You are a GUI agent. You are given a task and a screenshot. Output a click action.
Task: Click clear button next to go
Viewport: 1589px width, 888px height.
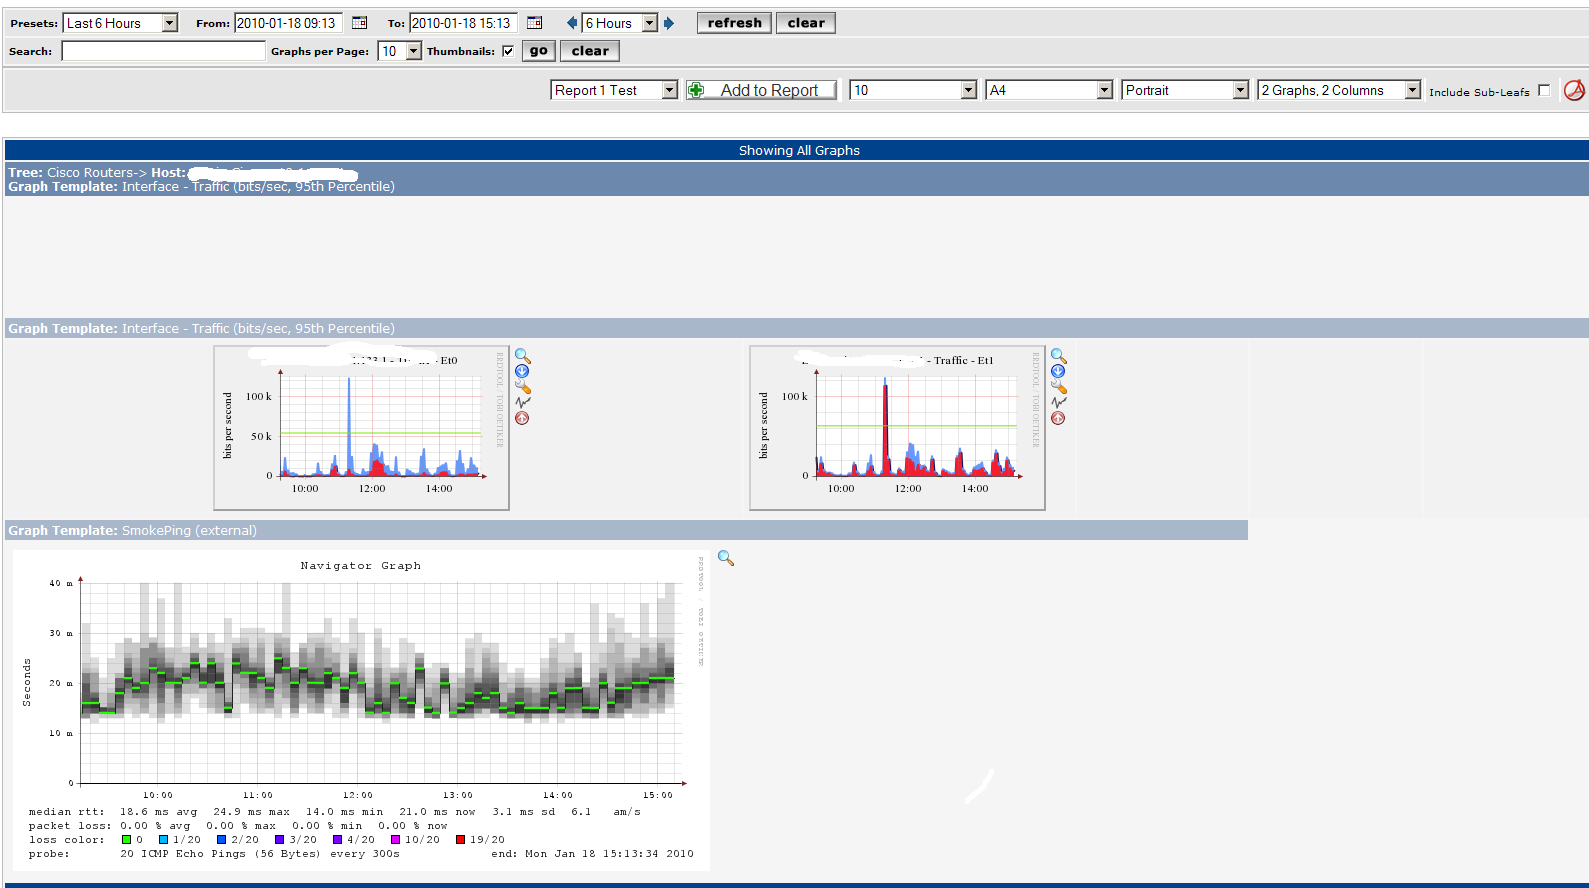(x=590, y=51)
